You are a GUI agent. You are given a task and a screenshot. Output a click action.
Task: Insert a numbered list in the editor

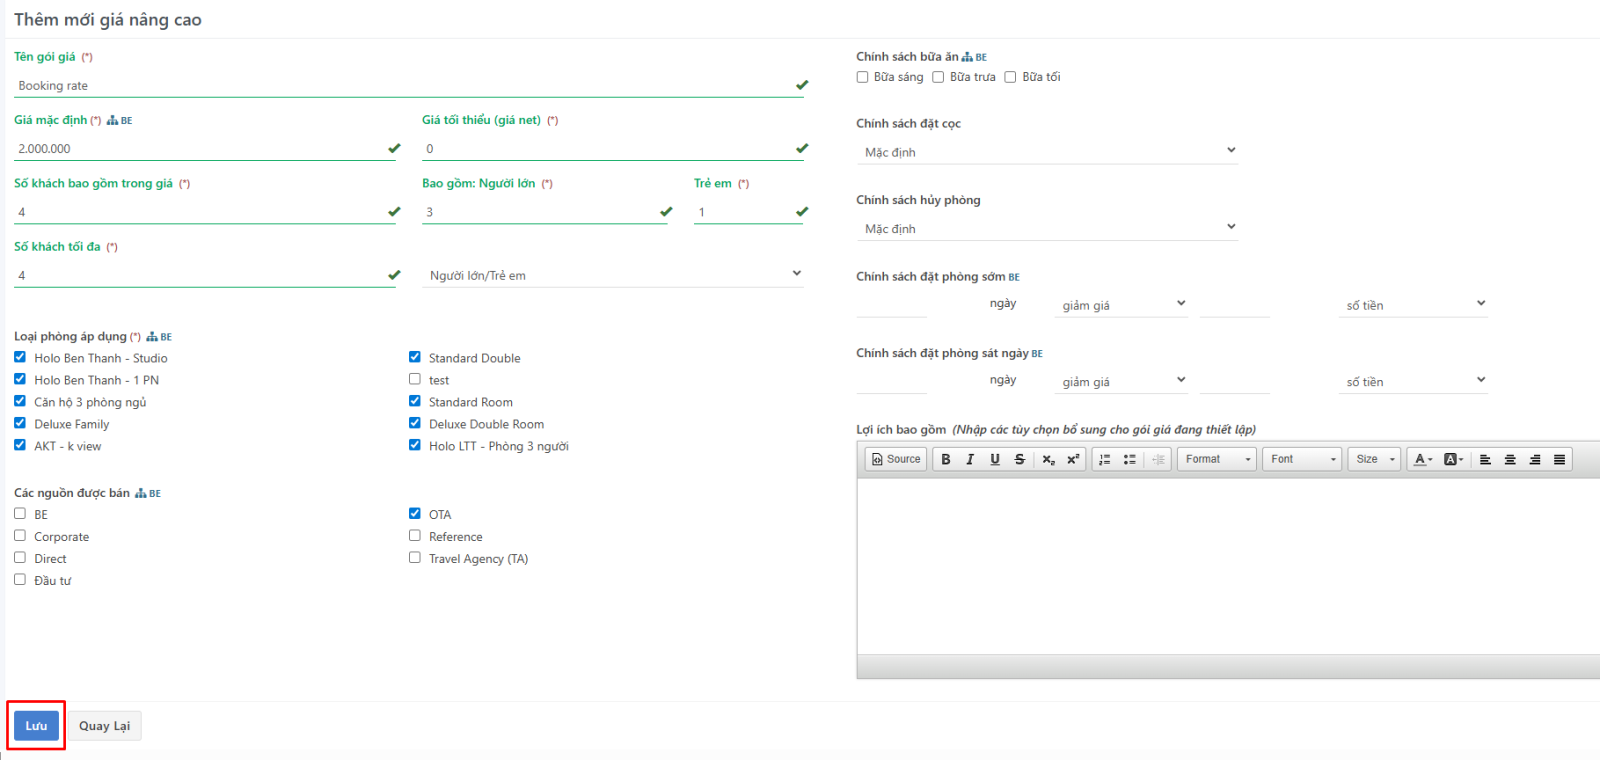pos(1105,459)
